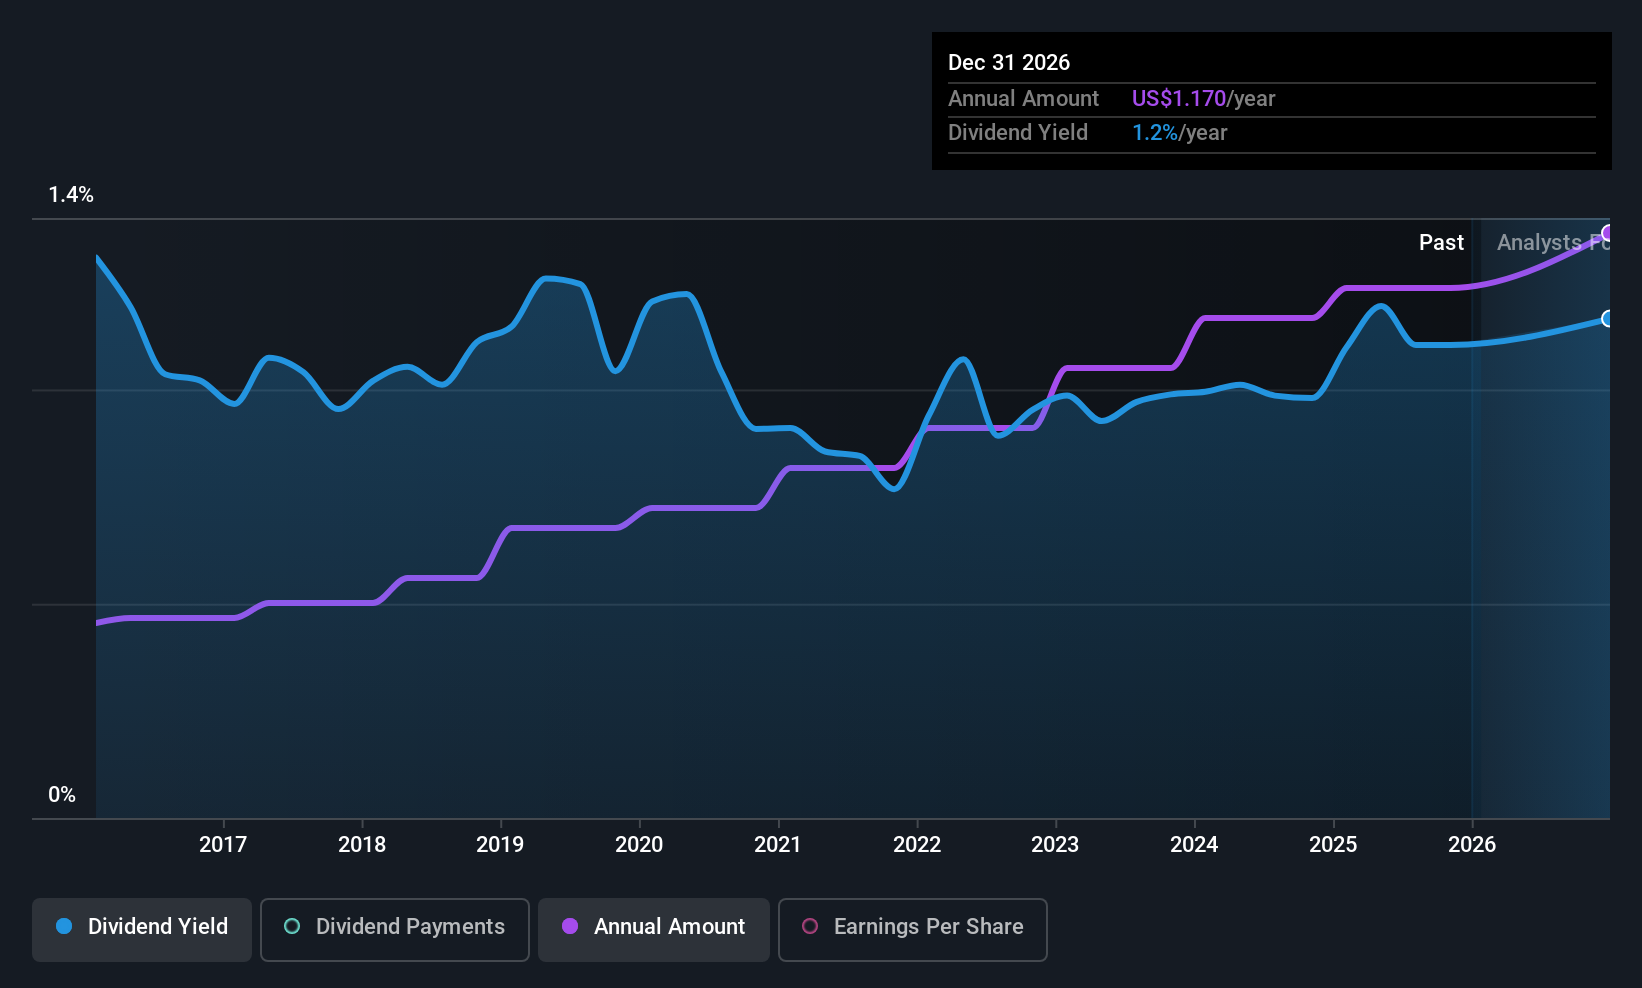Click the 2022 x-axis label
This screenshot has height=988, width=1642.
tap(917, 844)
